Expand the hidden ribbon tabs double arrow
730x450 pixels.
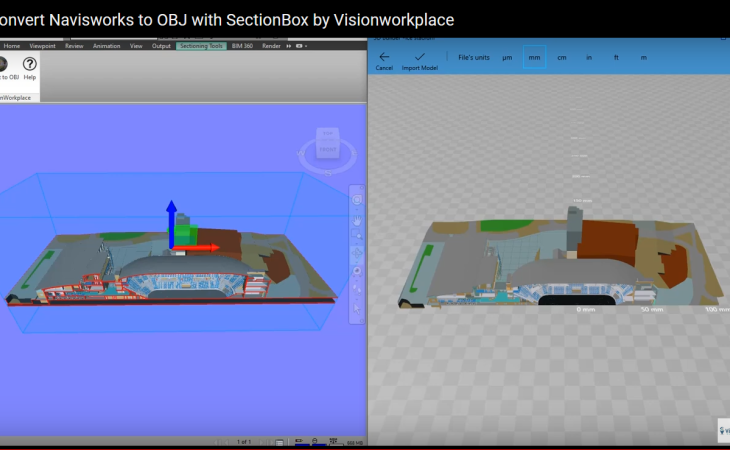coord(289,46)
